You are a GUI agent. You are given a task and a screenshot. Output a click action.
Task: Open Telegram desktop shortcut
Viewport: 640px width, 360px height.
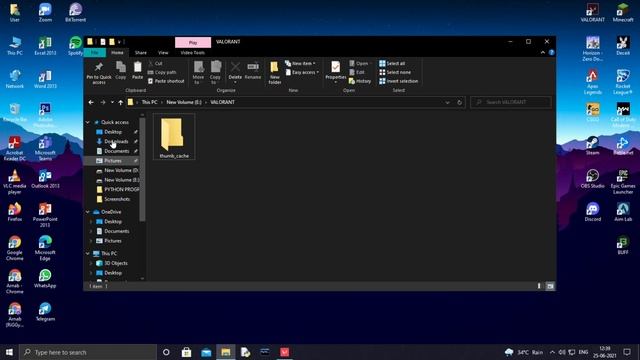[x=45, y=311]
